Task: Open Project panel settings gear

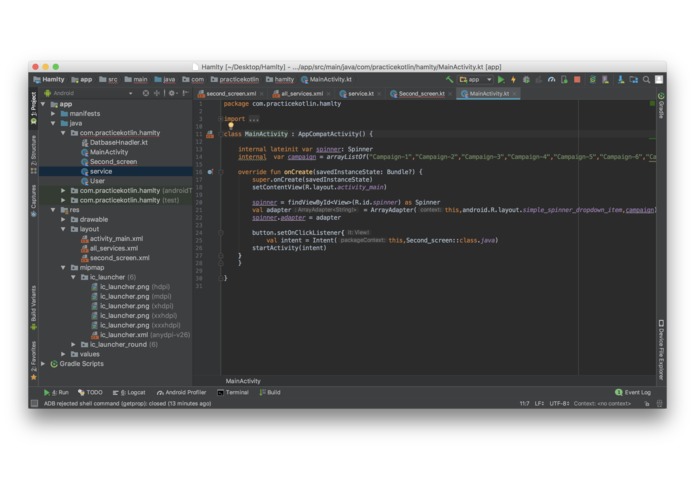Action: click(x=172, y=93)
